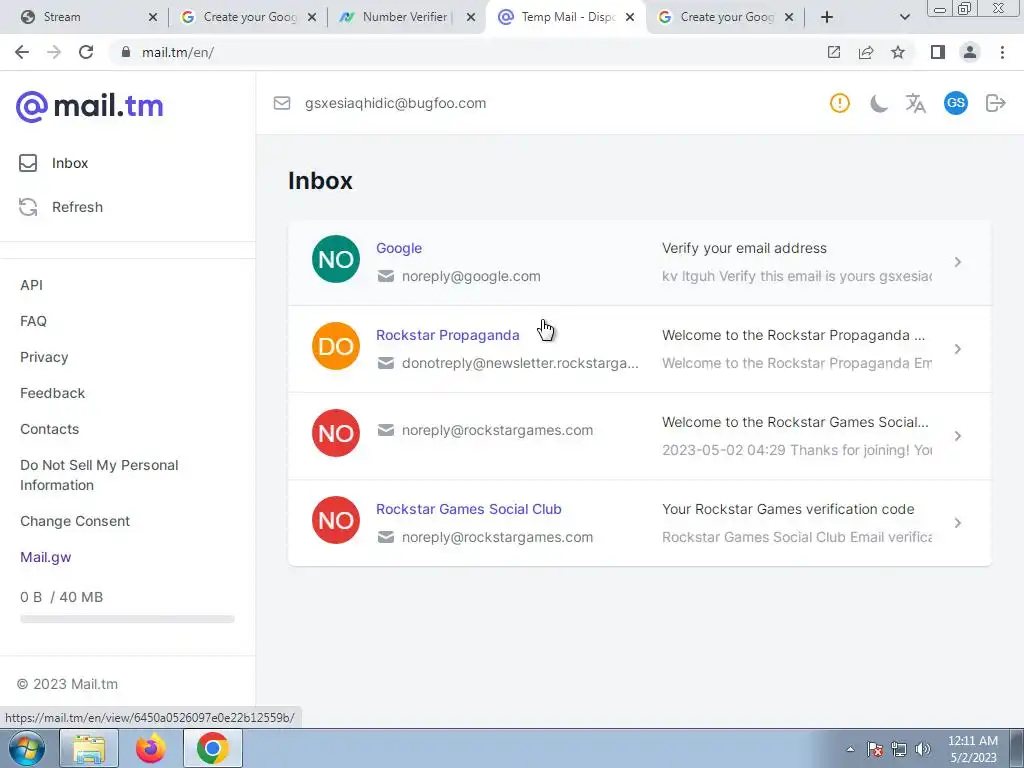This screenshot has height=768, width=1024.
Task: Open a new browser tab
Action: (x=827, y=17)
